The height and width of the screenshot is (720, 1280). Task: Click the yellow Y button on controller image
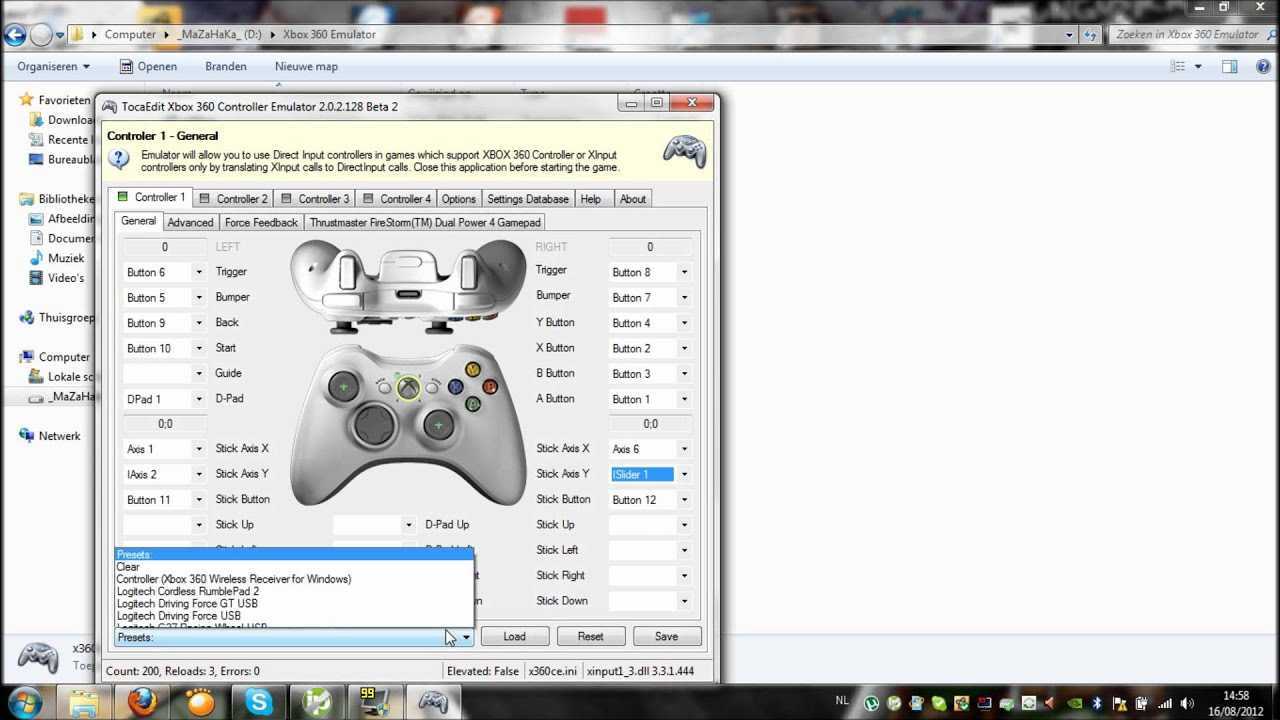pyautogui.click(x=472, y=370)
